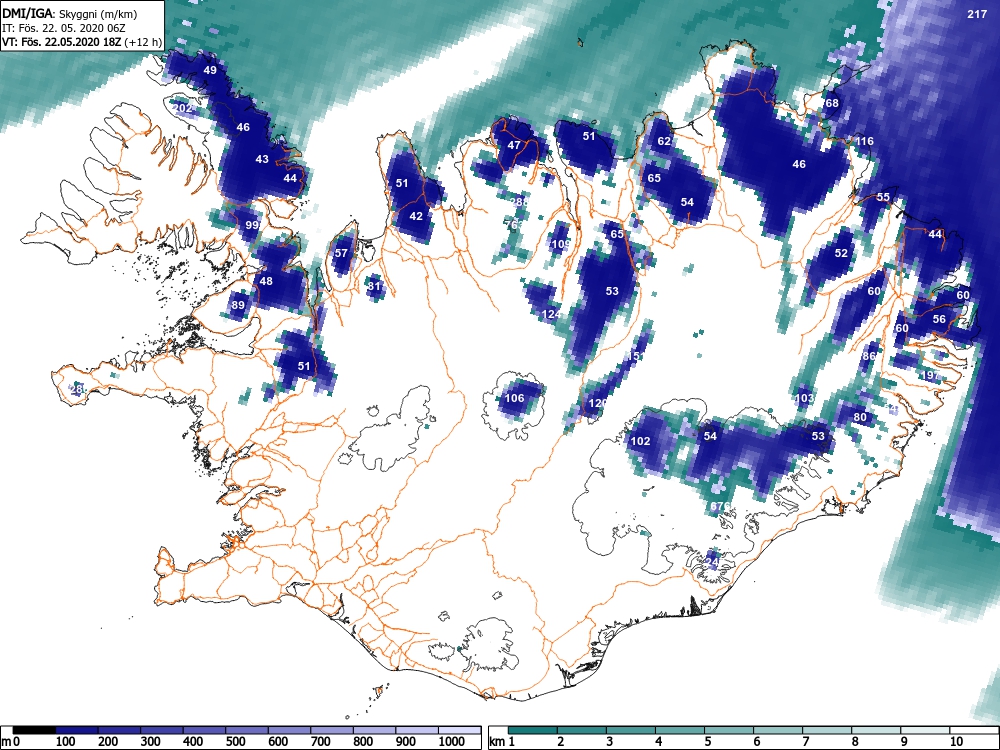
Task: Click the visibility value 47
Action: point(514,145)
